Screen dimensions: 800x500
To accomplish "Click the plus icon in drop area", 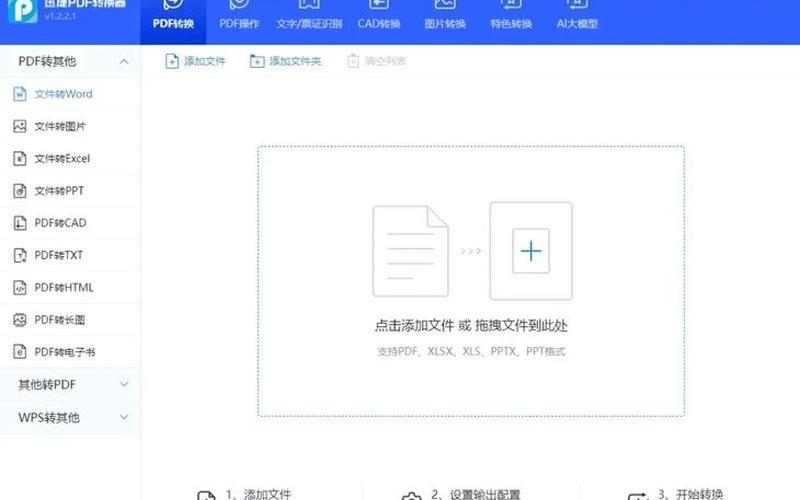I will point(531,251).
